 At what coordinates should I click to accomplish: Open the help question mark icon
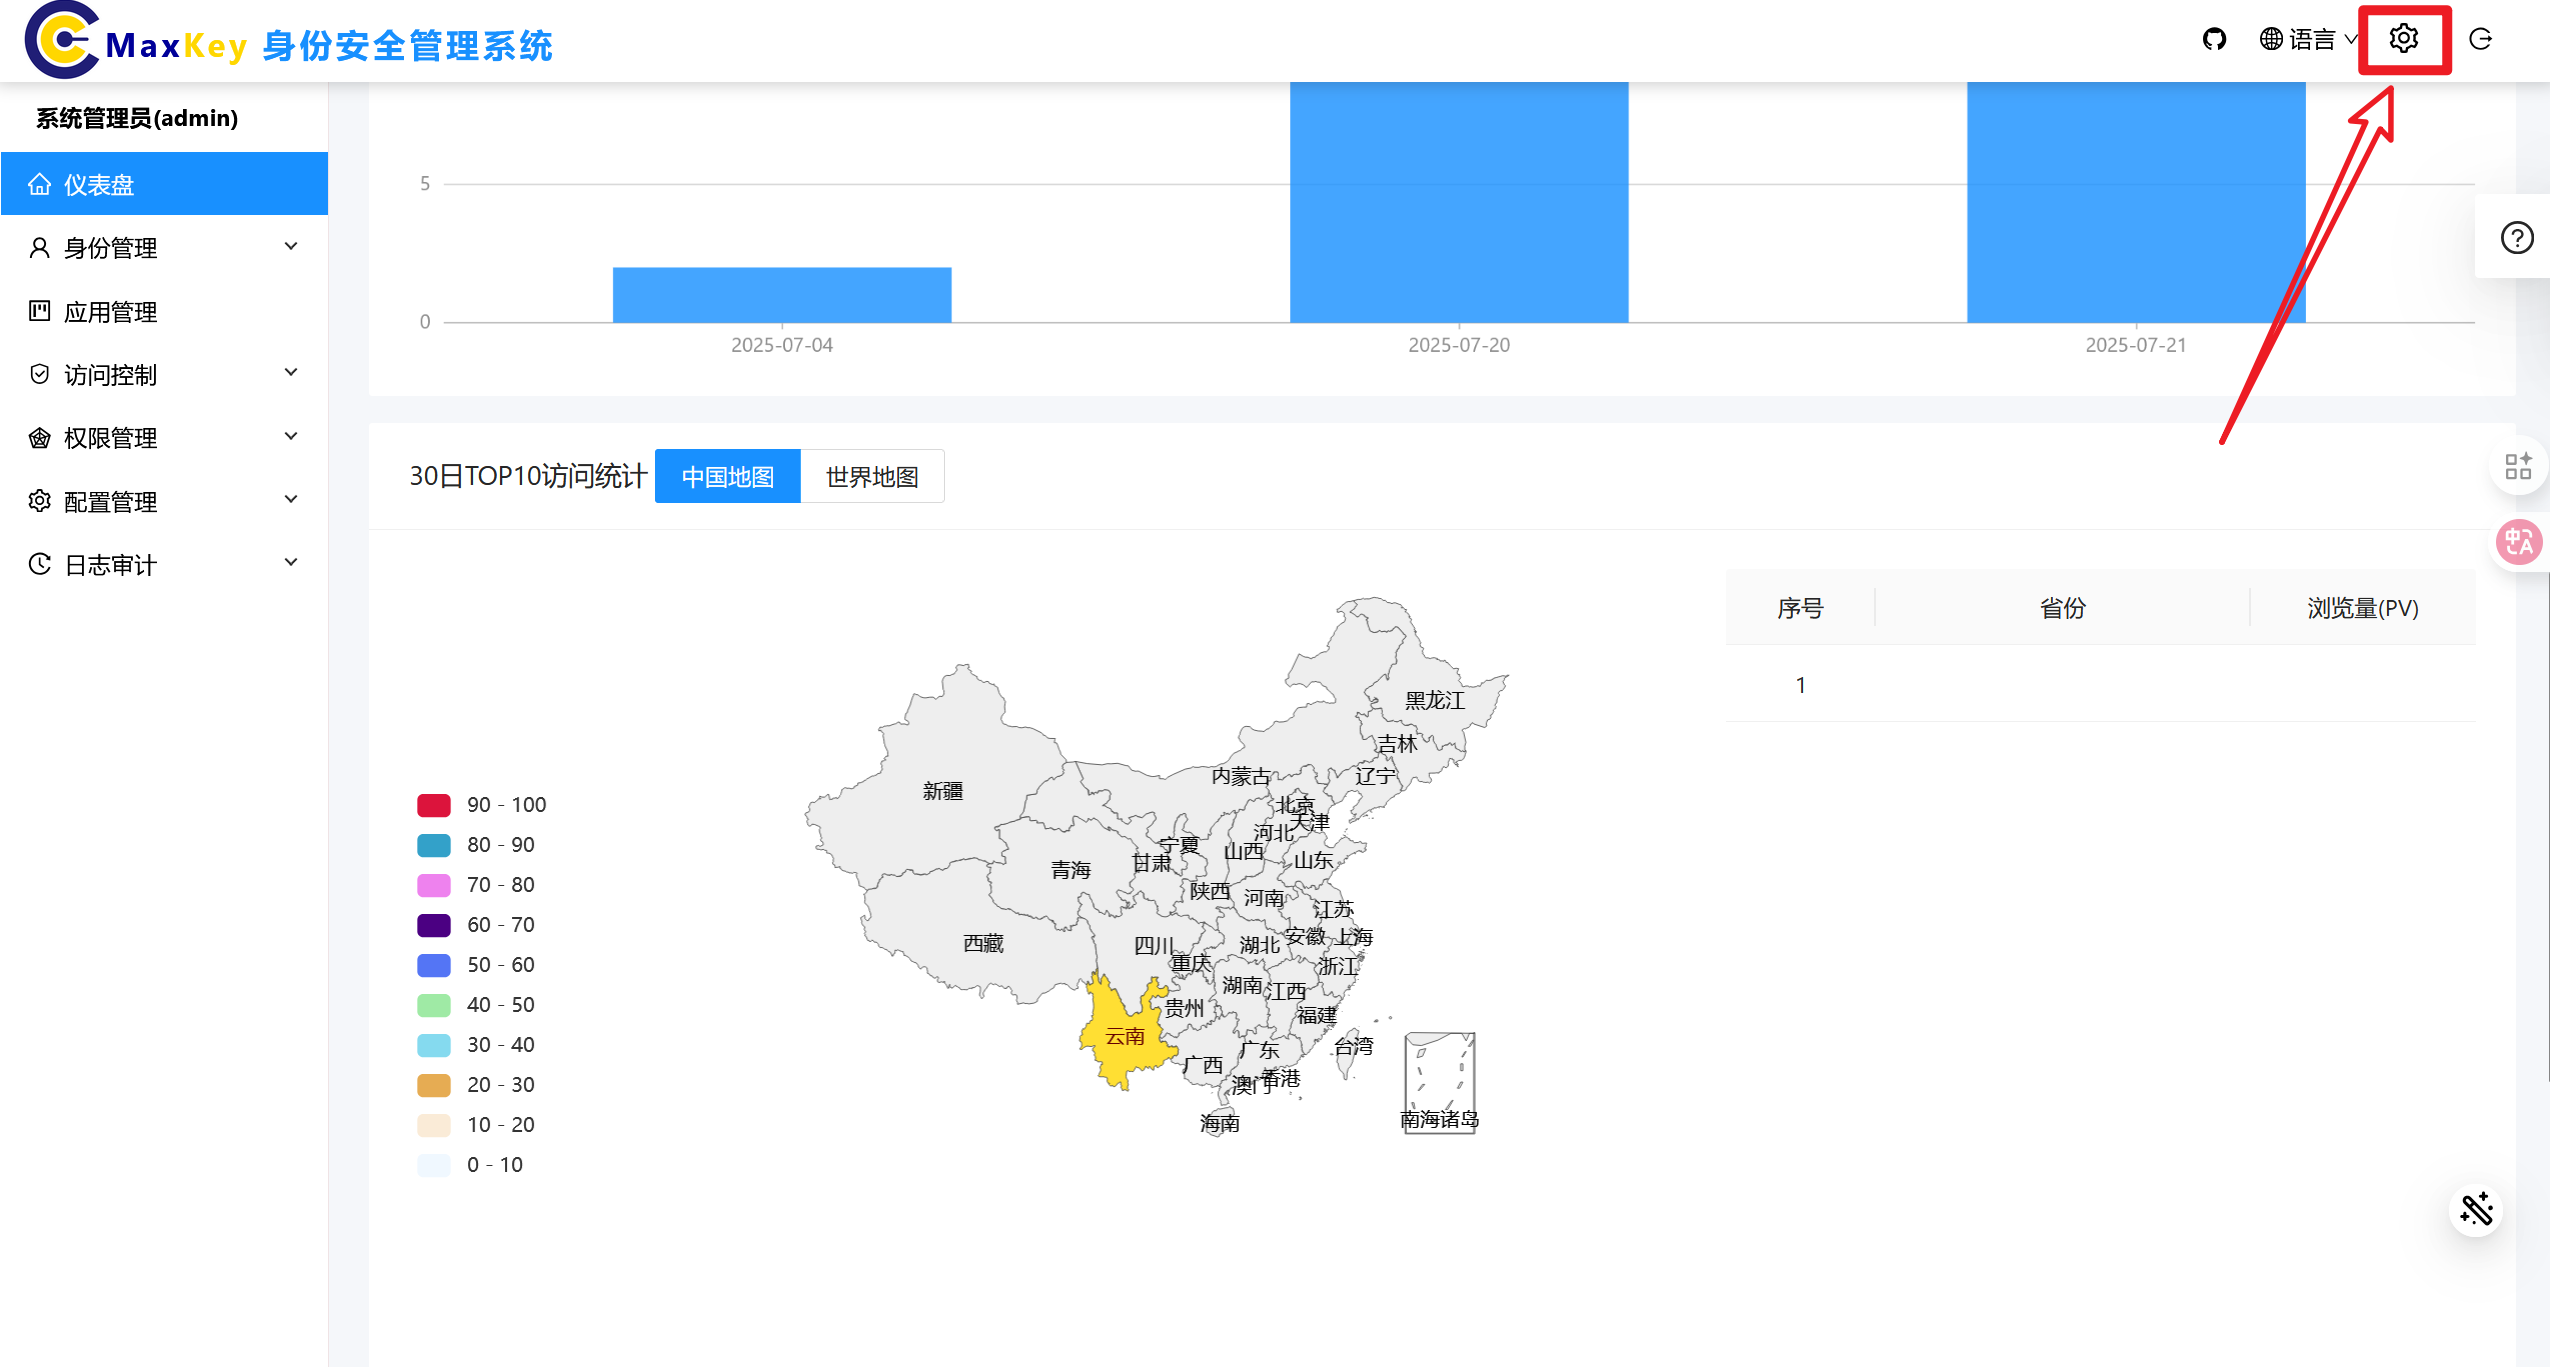point(2516,238)
